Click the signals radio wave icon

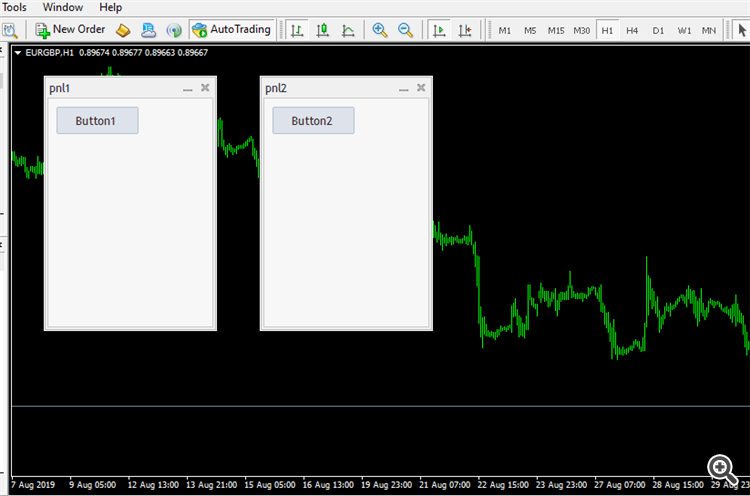click(174, 30)
